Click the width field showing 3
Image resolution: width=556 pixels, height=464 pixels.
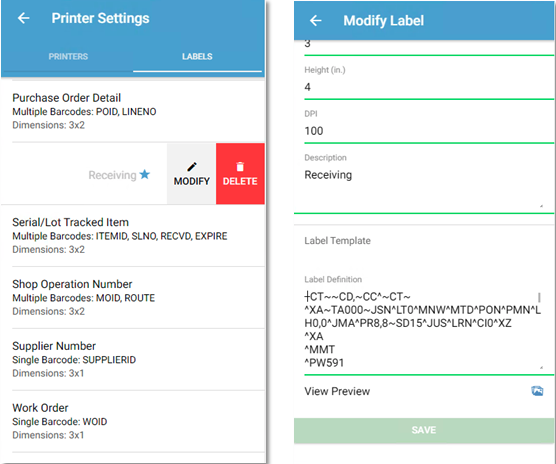429,46
